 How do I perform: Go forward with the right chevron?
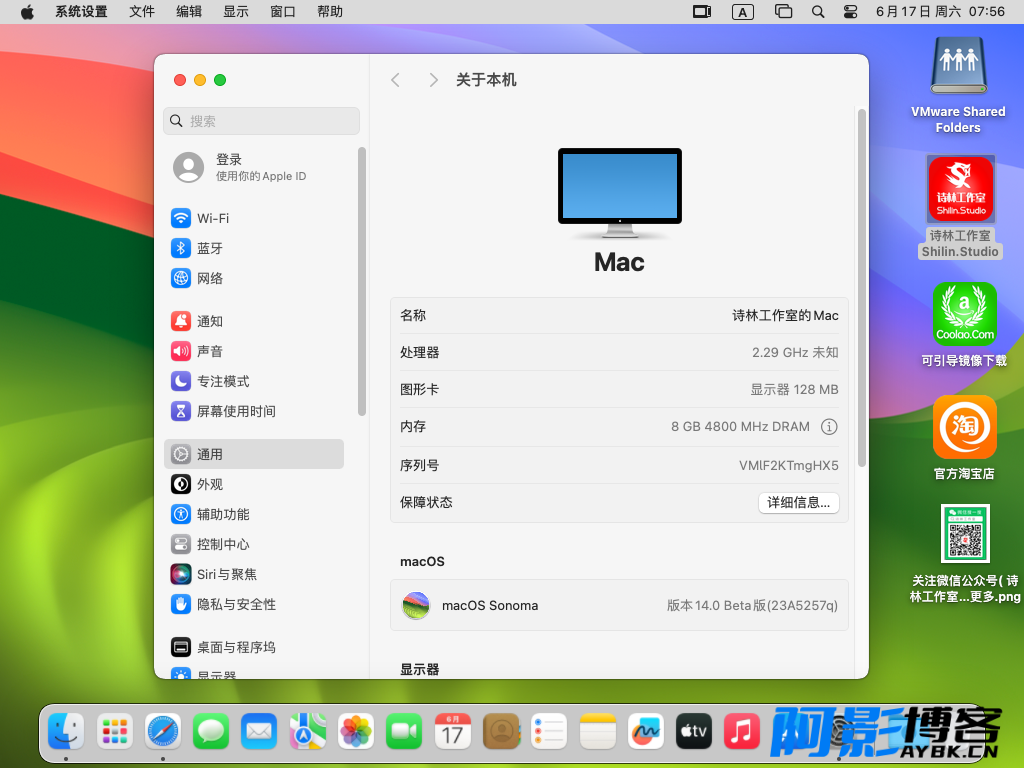coord(434,80)
